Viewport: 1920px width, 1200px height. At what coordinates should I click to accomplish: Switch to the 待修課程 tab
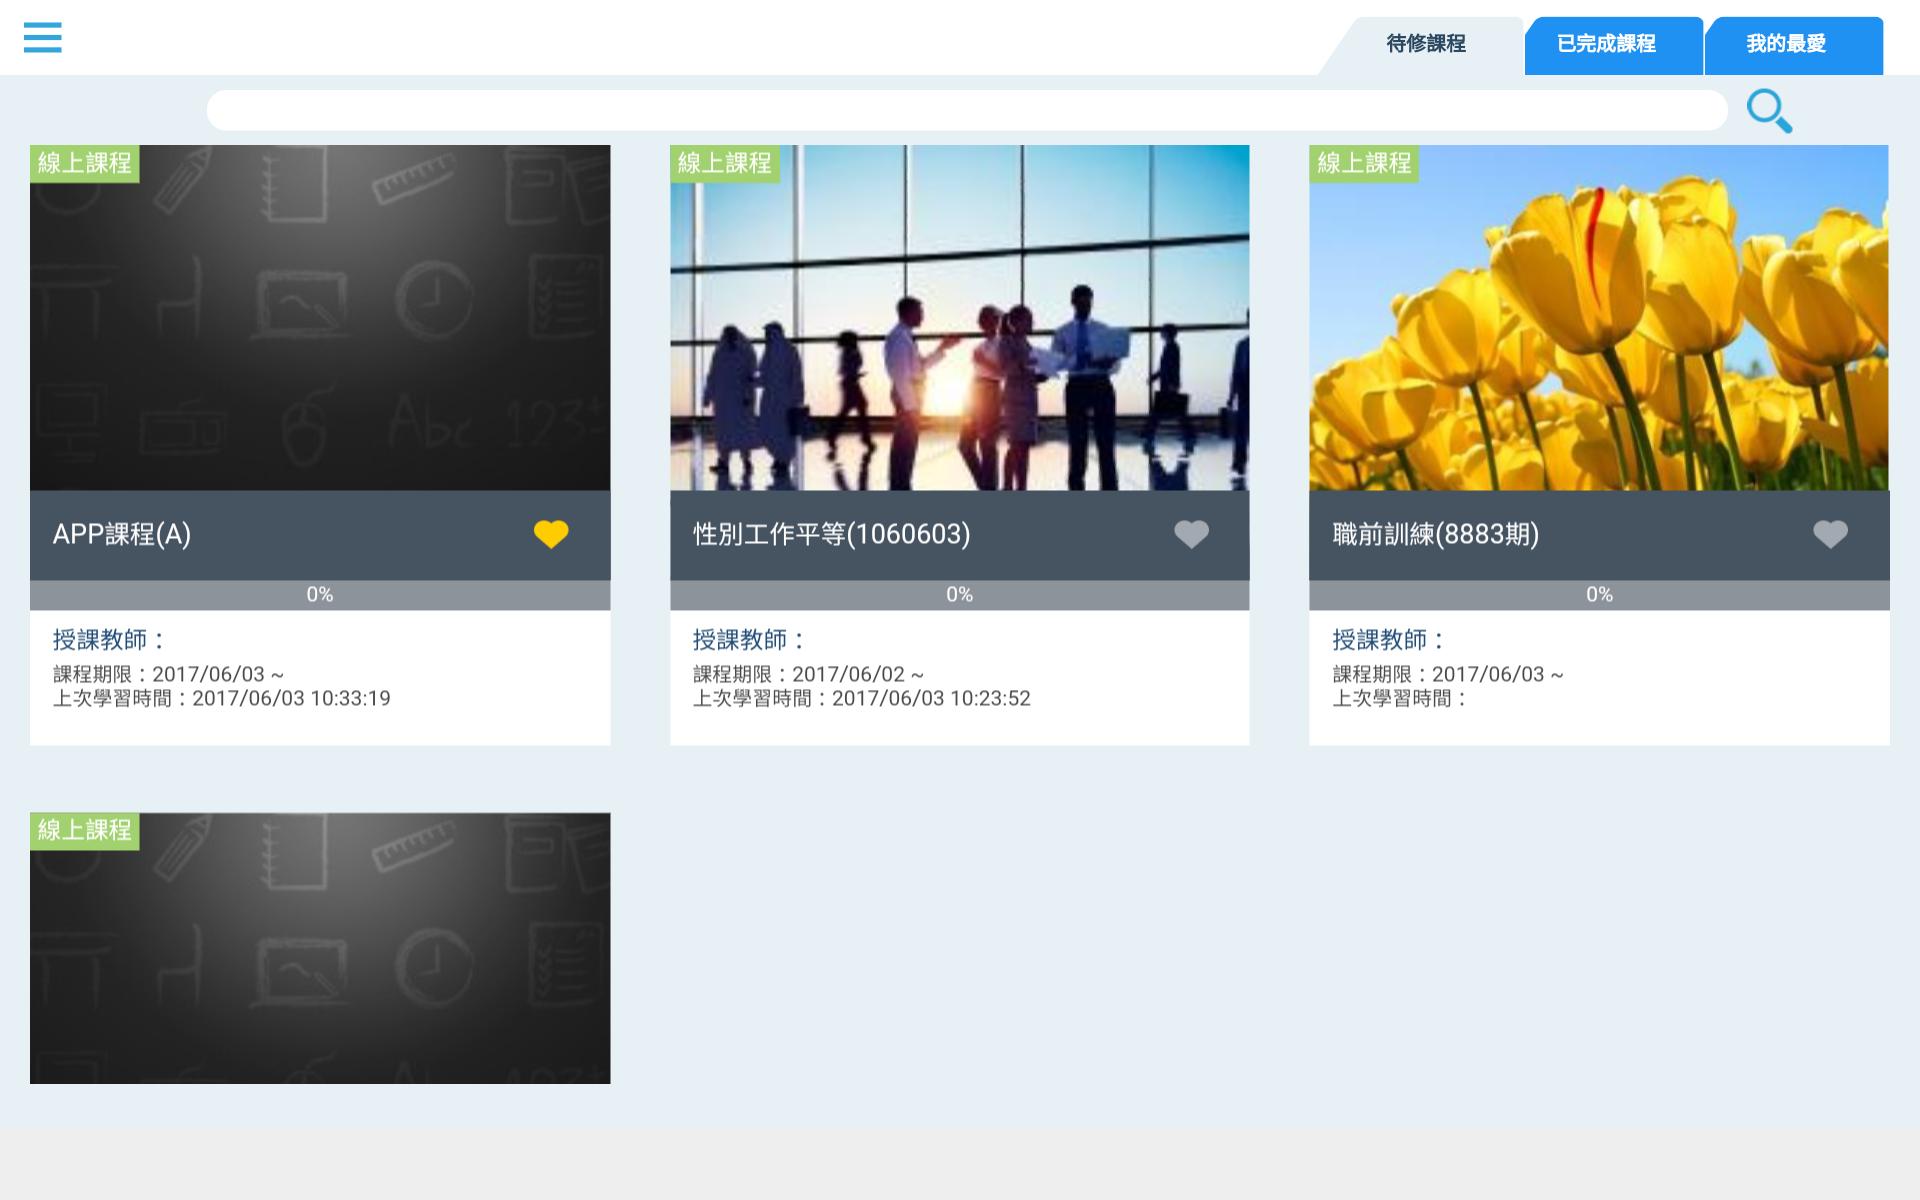point(1425,44)
